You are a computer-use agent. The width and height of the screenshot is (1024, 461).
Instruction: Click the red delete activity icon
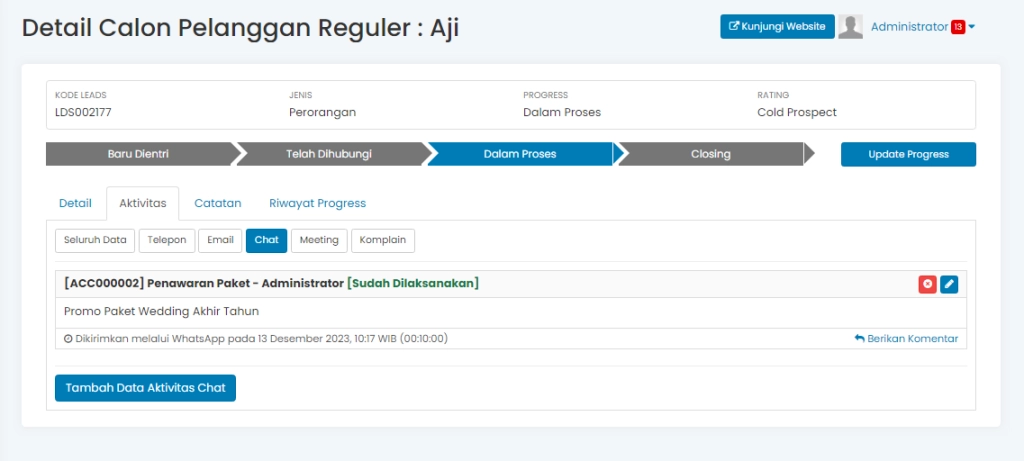coord(927,284)
